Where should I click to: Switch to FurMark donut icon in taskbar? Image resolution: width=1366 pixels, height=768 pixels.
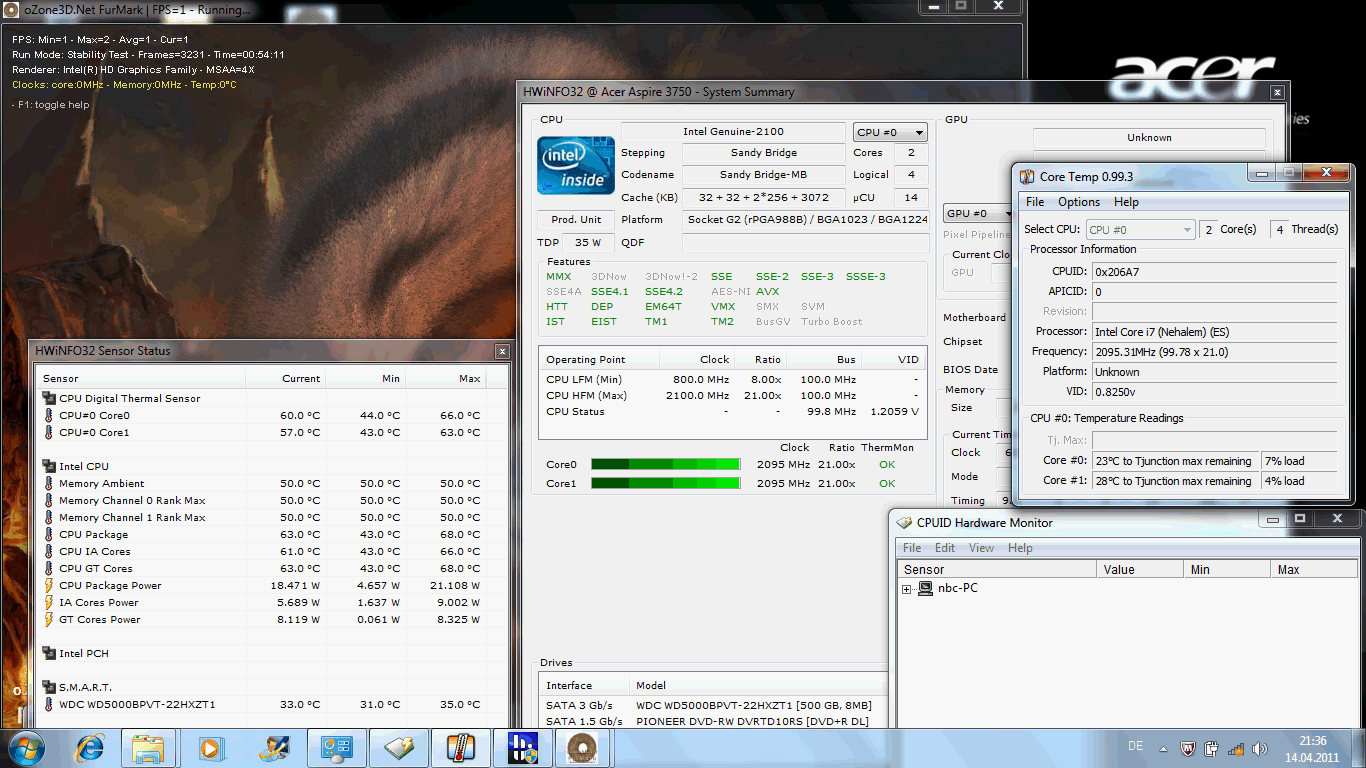pos(581,748)
